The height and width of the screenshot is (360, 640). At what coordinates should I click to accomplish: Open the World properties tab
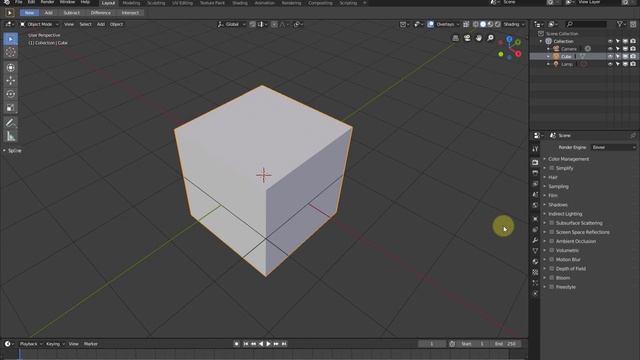(535, 205)
